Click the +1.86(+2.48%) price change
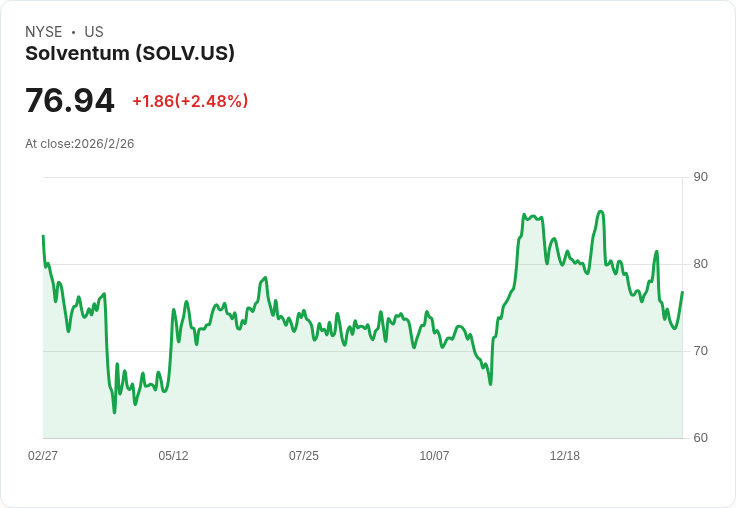This screenshot has height=508, width=736. click(x=190, y=101)
